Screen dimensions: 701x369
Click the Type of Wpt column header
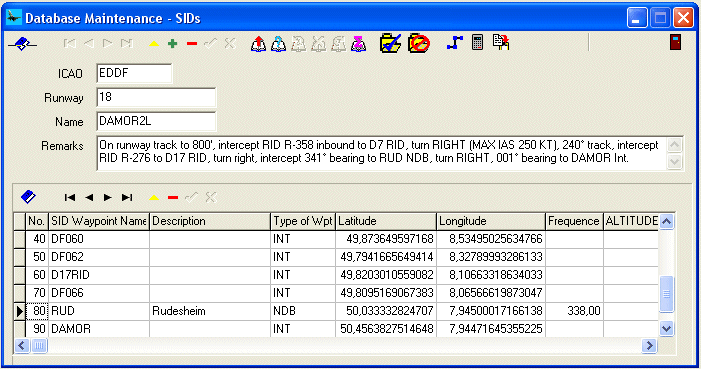click(x=303, y=221)
